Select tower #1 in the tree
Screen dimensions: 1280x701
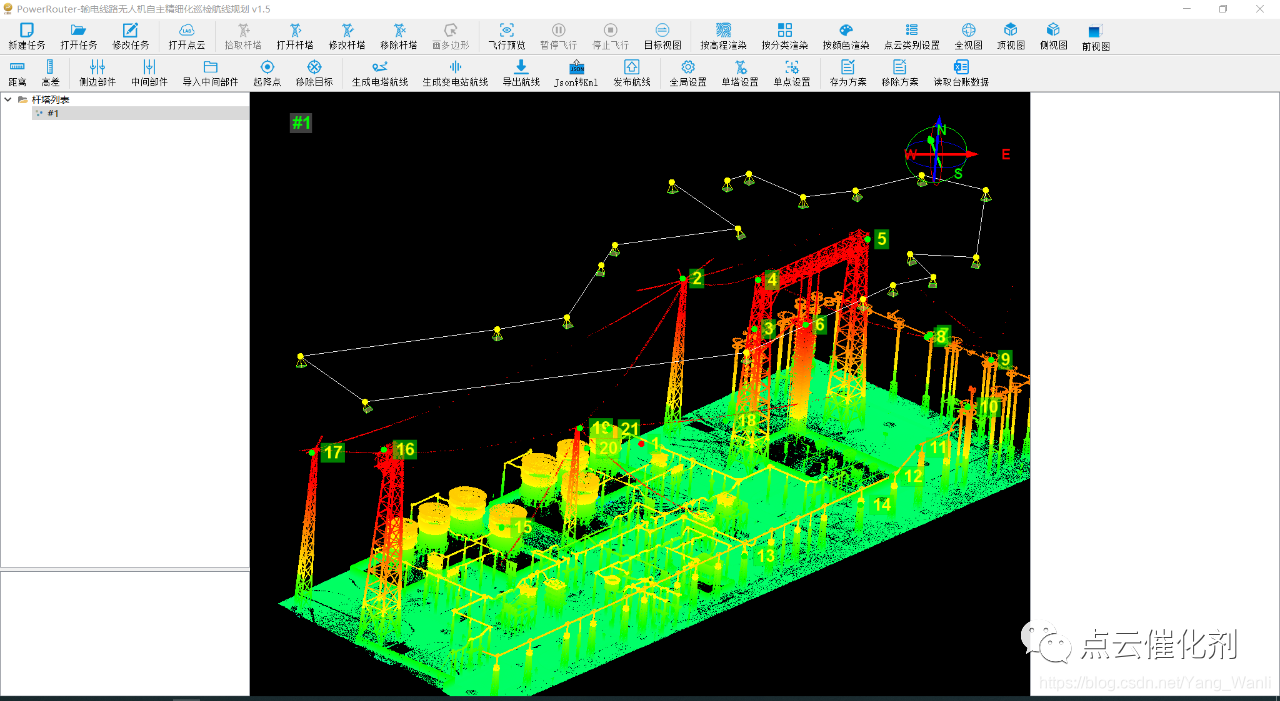53,113
